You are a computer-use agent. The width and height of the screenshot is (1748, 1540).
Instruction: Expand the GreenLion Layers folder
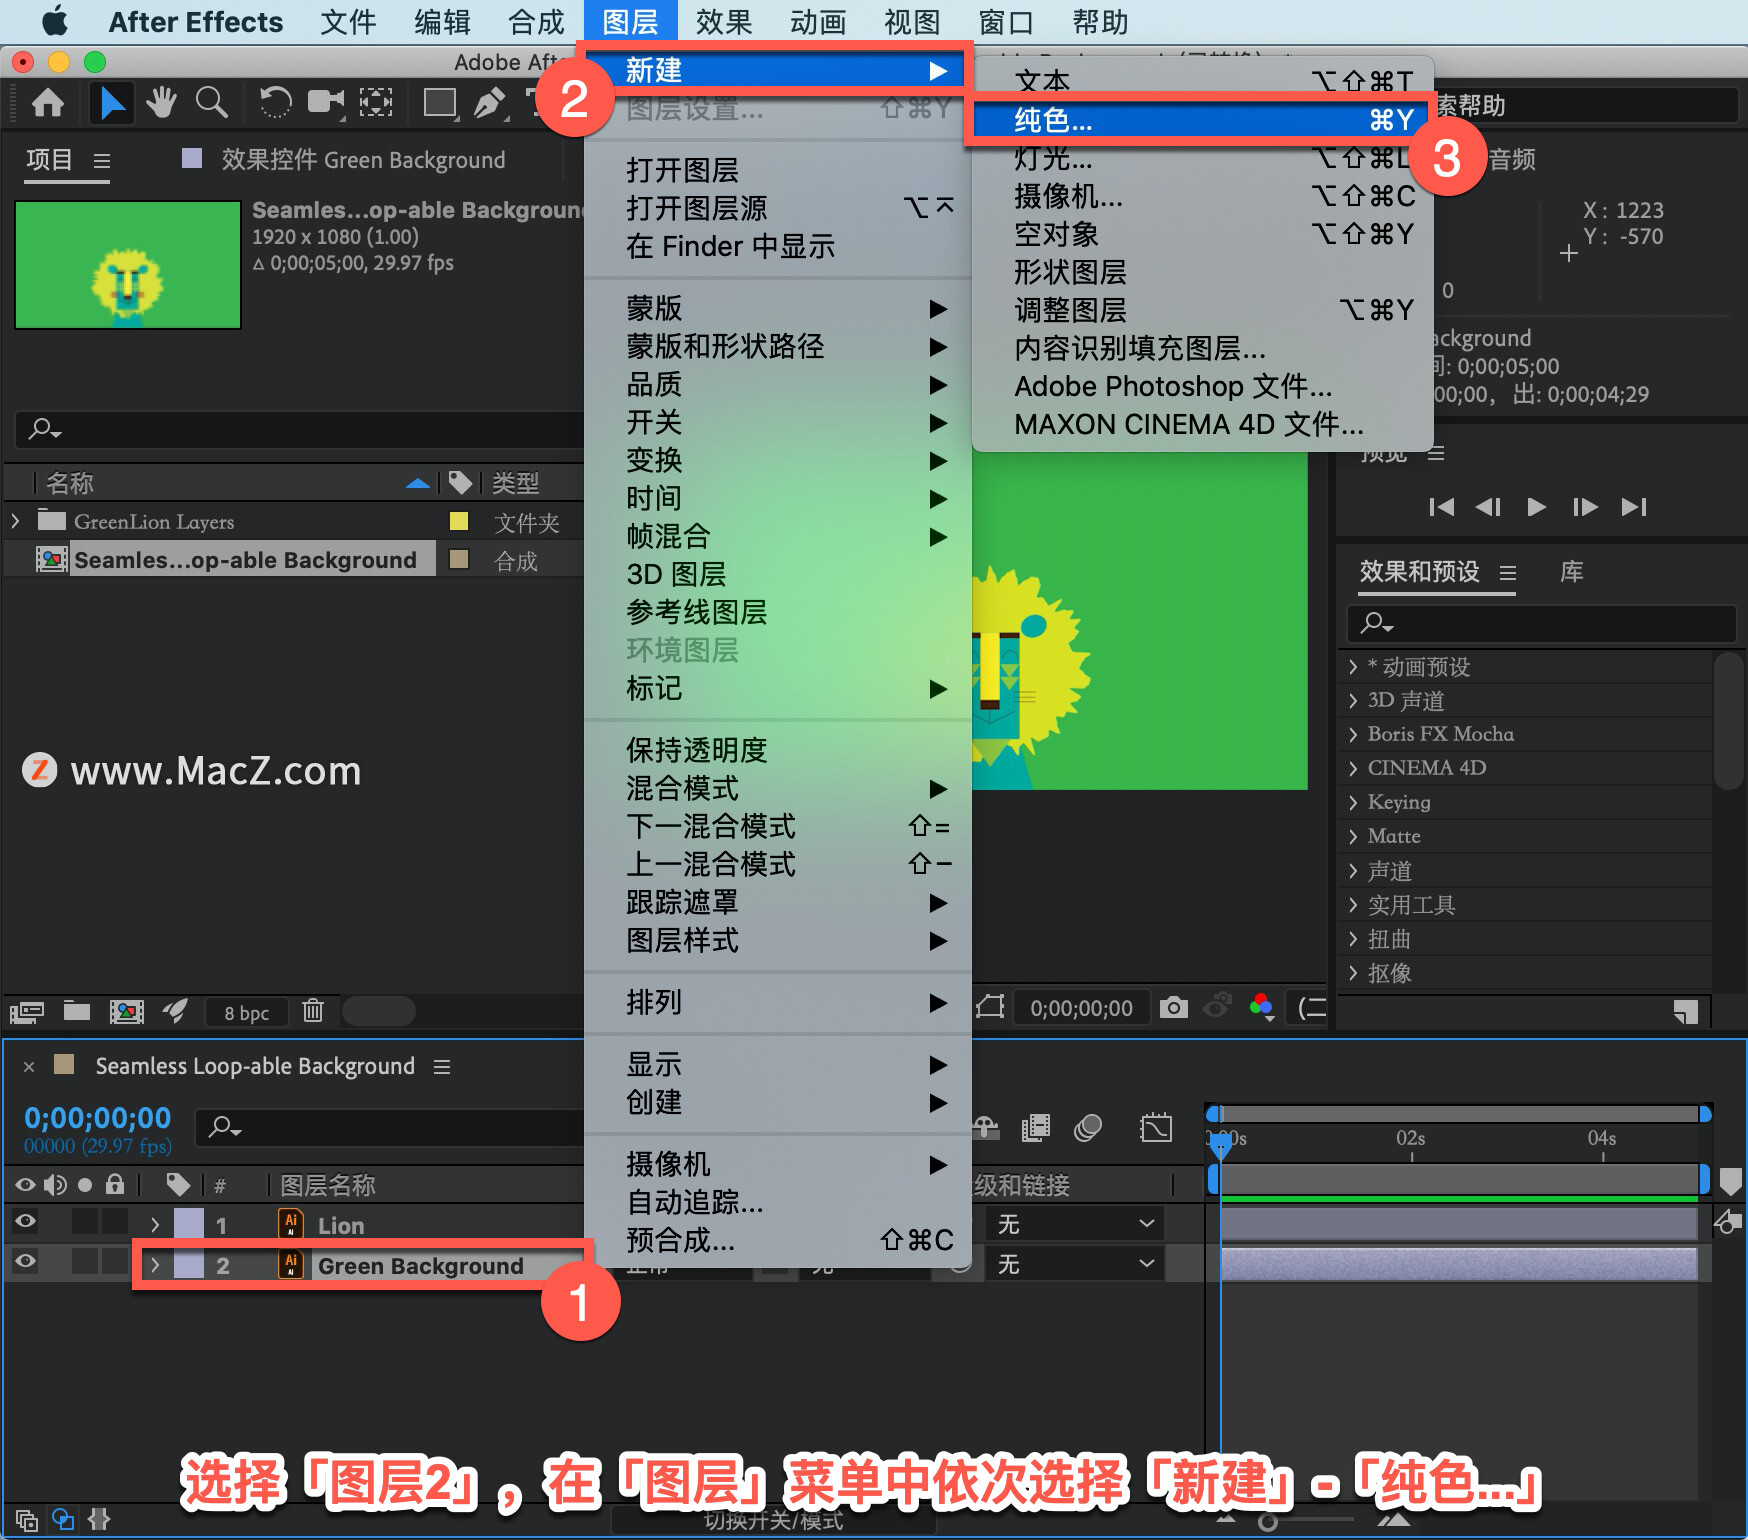(x=15, y=521)
